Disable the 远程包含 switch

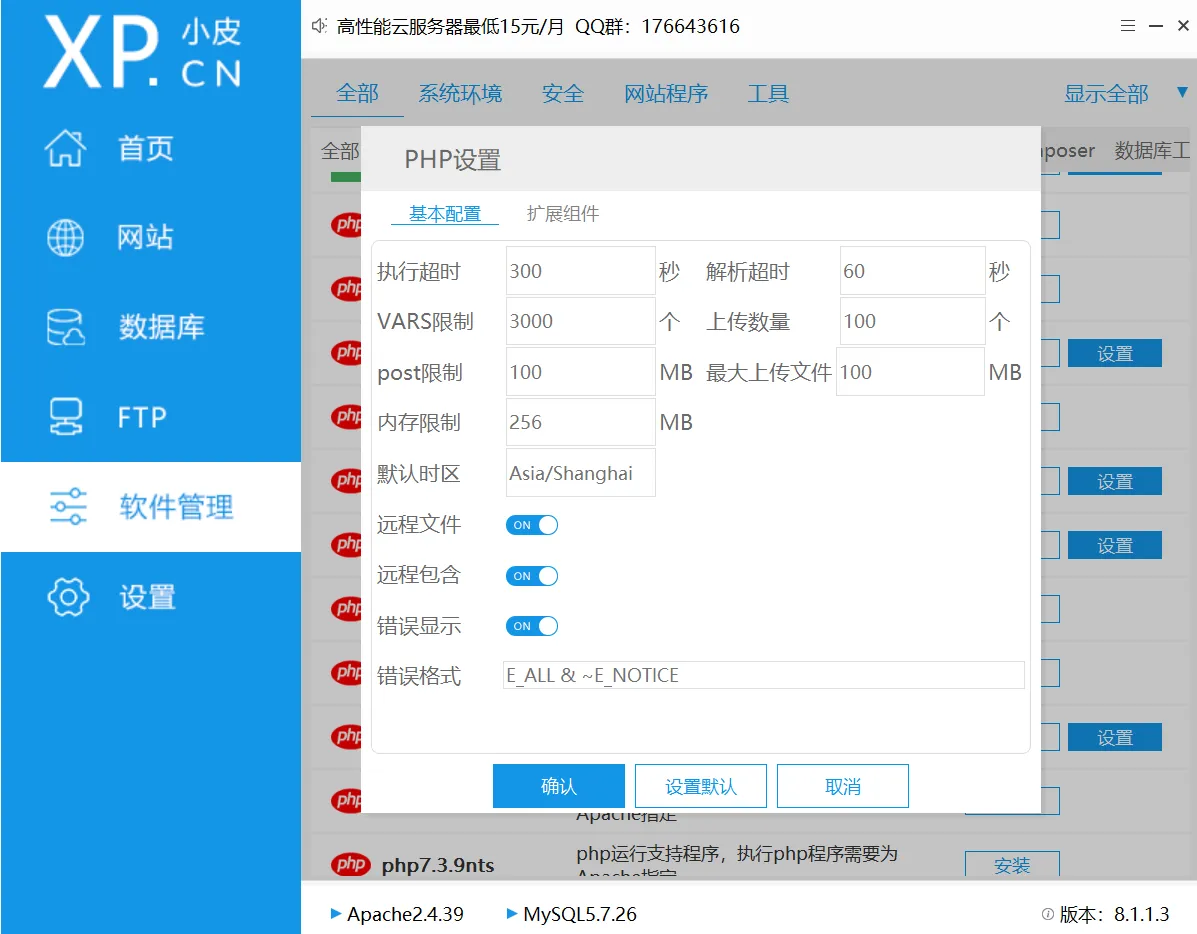pyautogui.click(x=531, y=576)
